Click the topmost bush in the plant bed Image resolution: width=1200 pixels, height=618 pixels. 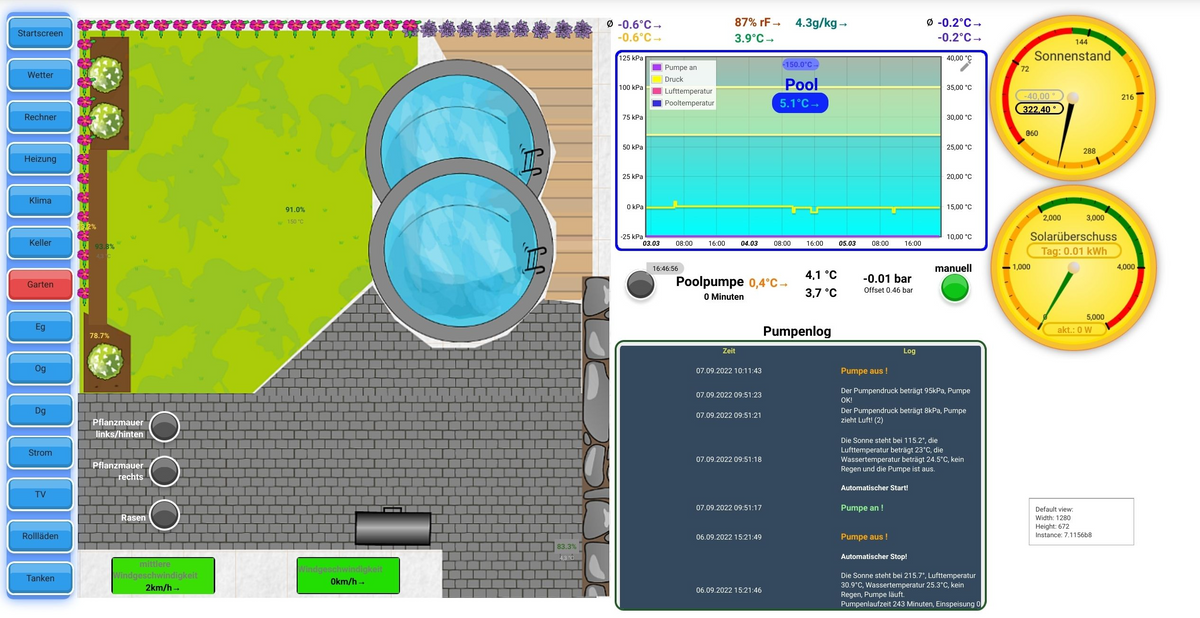click(x=105, y=74)
